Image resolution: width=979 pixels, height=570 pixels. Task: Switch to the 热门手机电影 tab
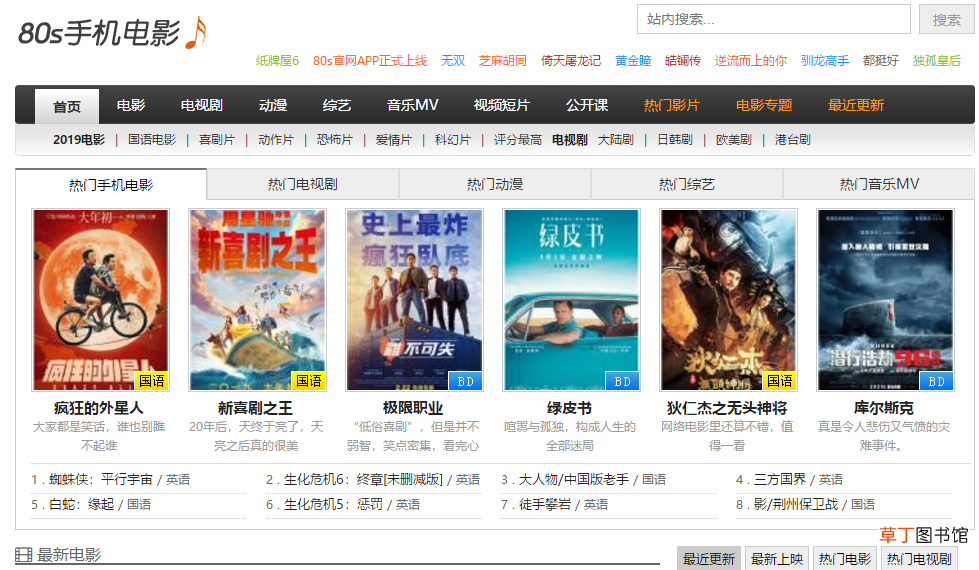[x=111, y=185]
